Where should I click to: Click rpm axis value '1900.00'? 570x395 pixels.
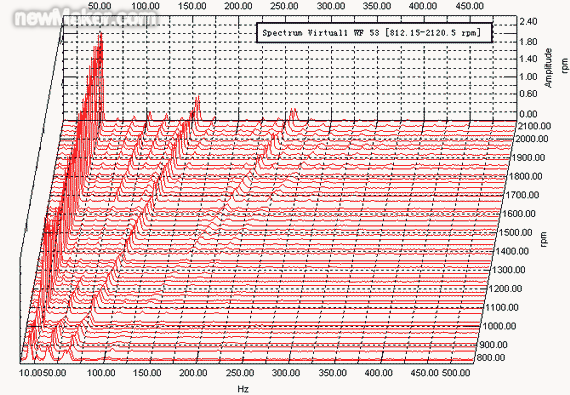coord(528,158)
